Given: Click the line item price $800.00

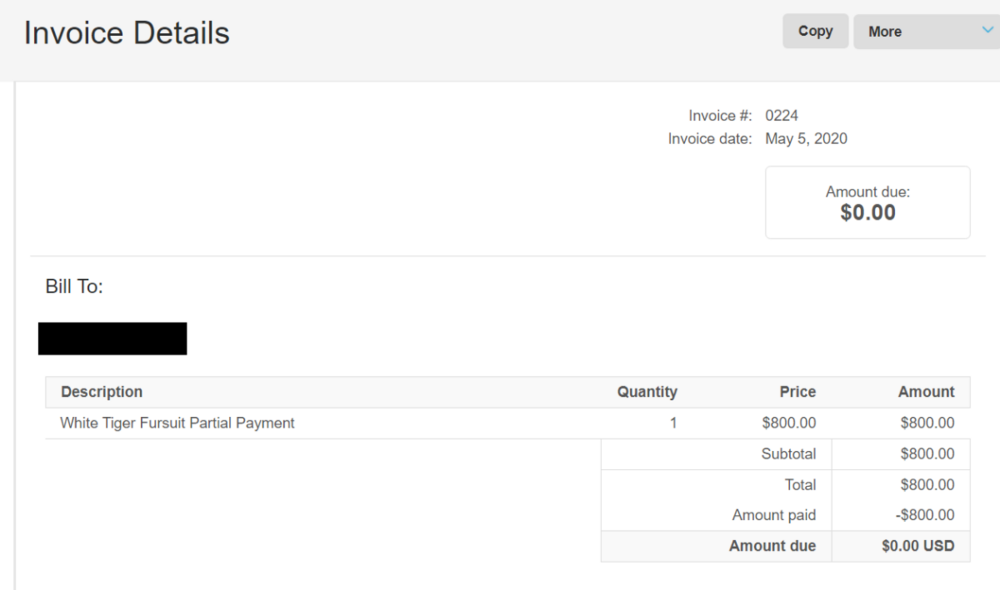Looking at the screenshot, I should (x=789, y=423).
